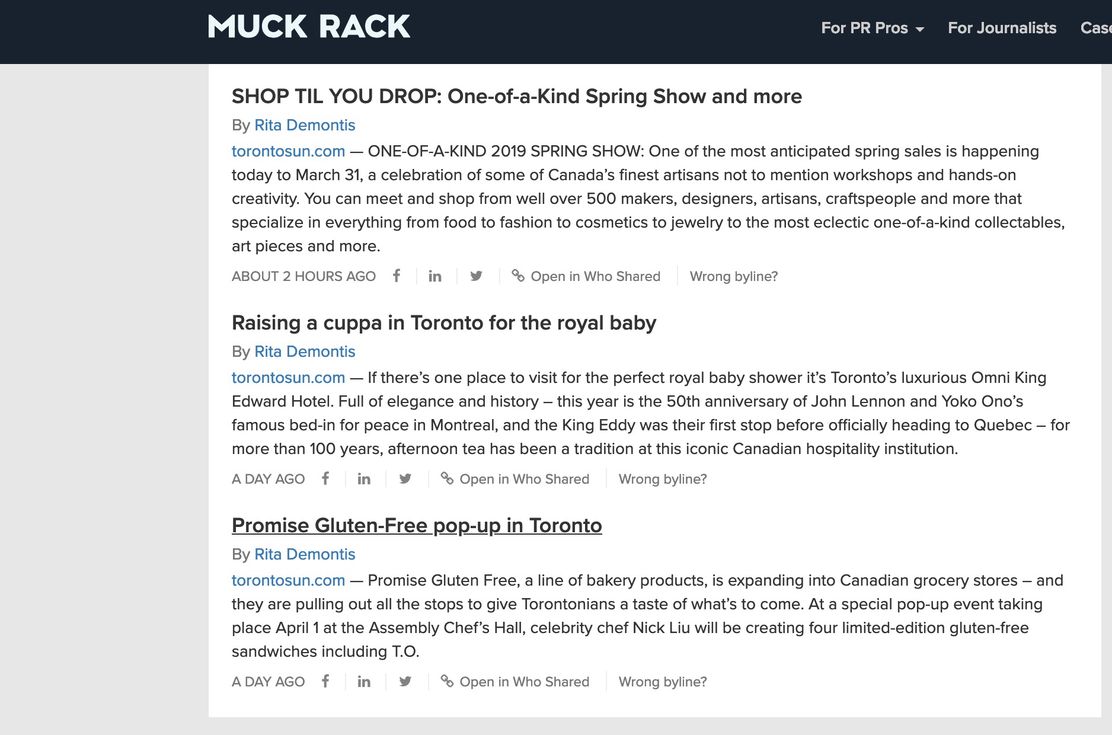The image size is (1112, 735).
Task: Open the For Journalists menu item
Action: click(1002, 28)
